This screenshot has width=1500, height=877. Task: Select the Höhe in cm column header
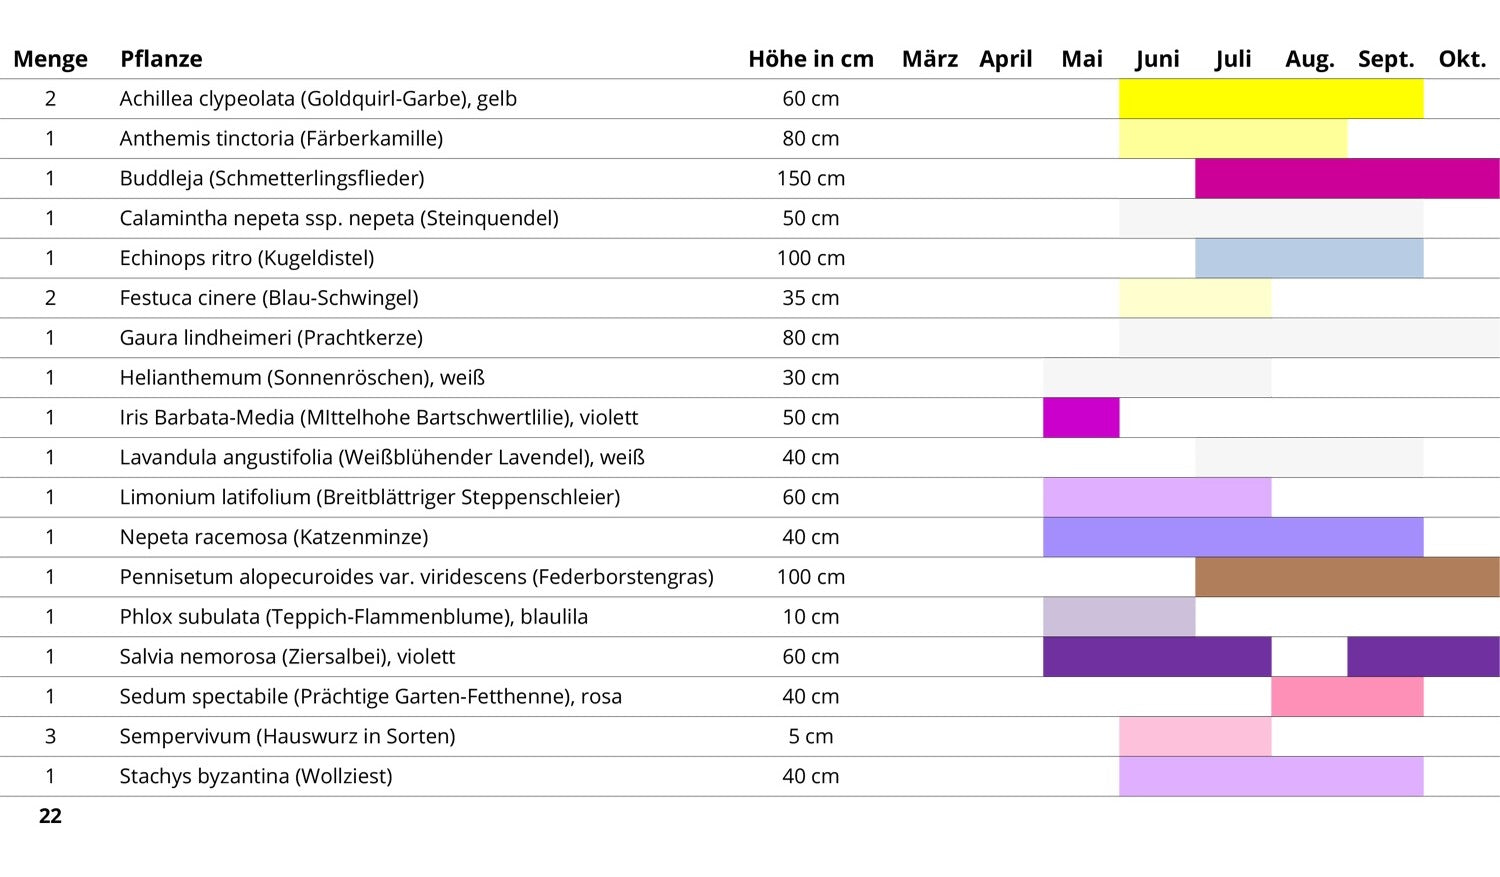(x=810, y=59)
